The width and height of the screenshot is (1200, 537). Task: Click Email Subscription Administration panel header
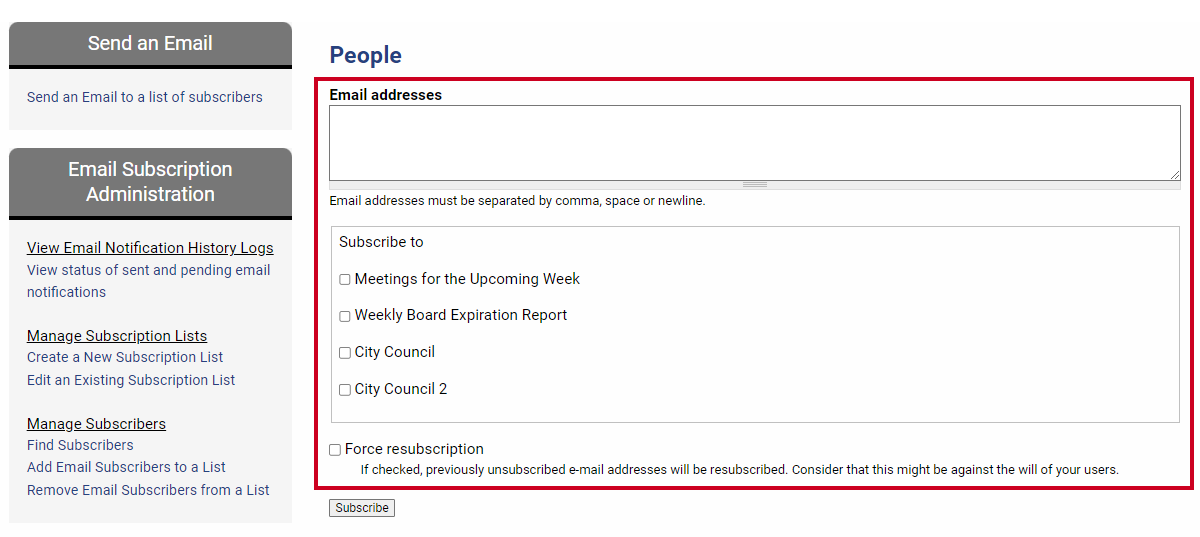[150, 182]
